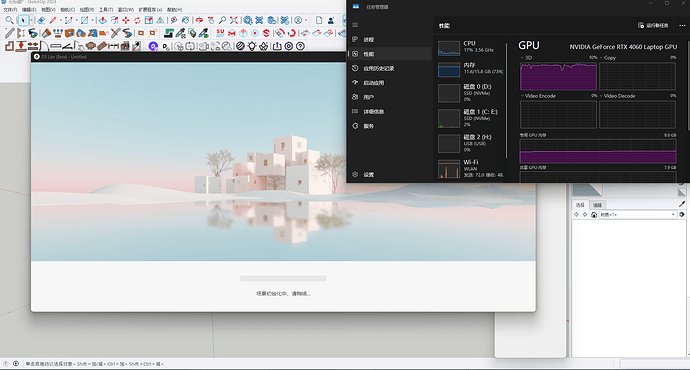The width and height of the screenshot is (690, 370).
Task: Activate the red Move arrows tool
Action: tap(126, 20)
